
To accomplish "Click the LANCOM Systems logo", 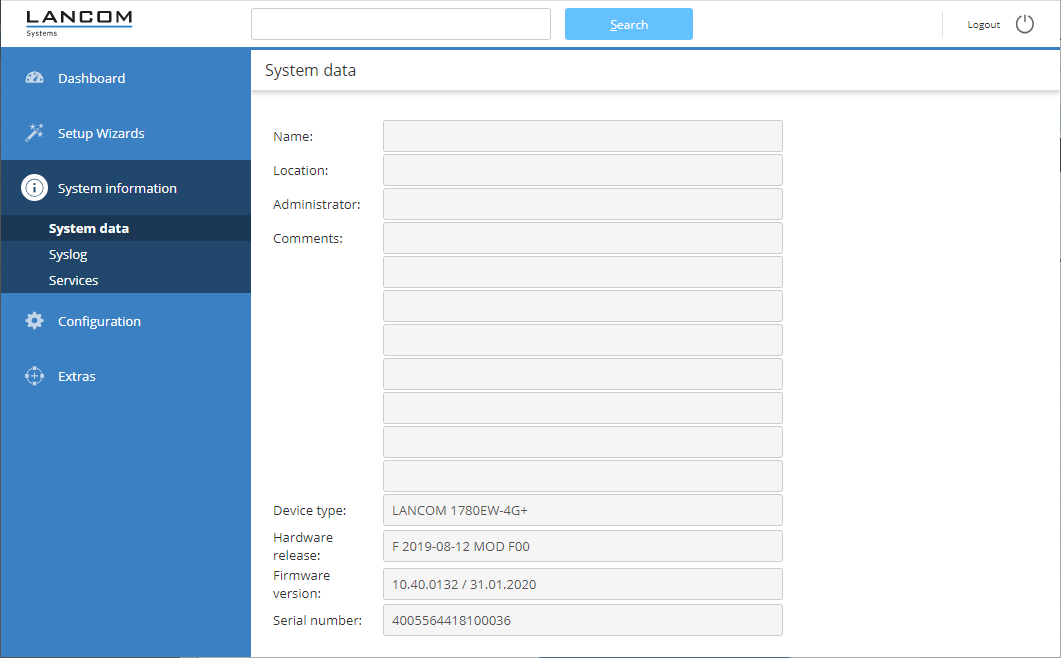I will click(x=79, y=24).
